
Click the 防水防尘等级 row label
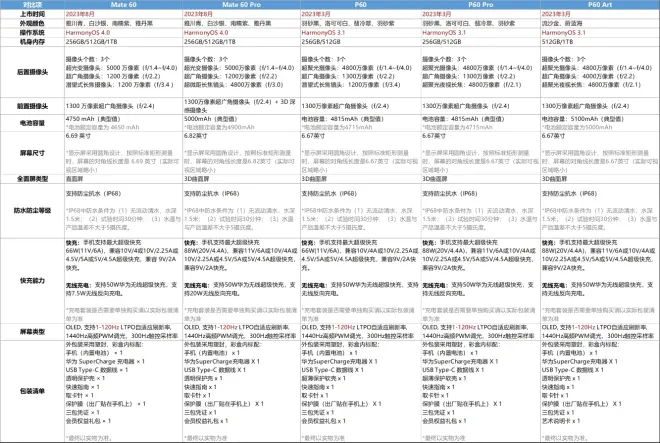pos(32,212)
